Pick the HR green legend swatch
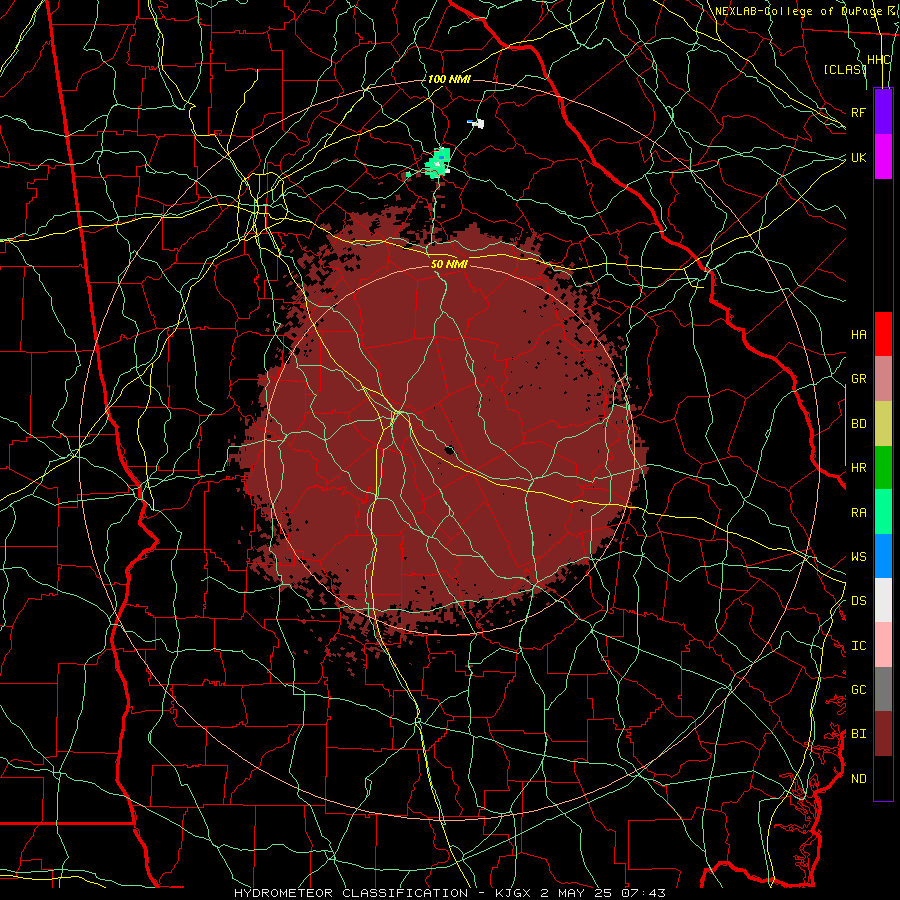 [x=883, y=468]
